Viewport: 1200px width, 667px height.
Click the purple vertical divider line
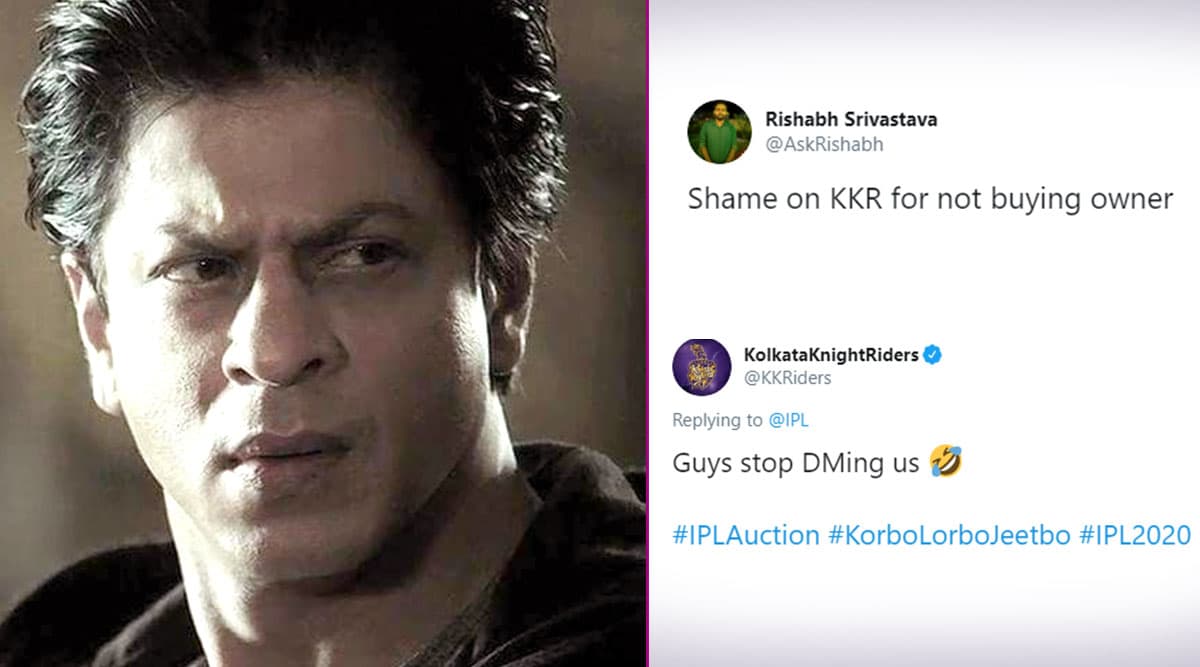pyautogui.click(x=647, y=333)
